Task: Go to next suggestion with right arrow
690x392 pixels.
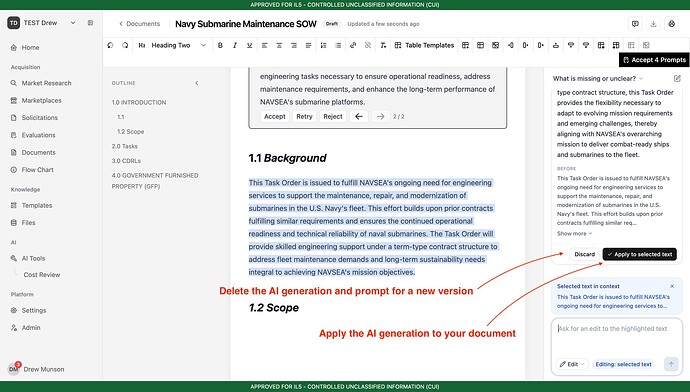Action: (x=381, y=117)
